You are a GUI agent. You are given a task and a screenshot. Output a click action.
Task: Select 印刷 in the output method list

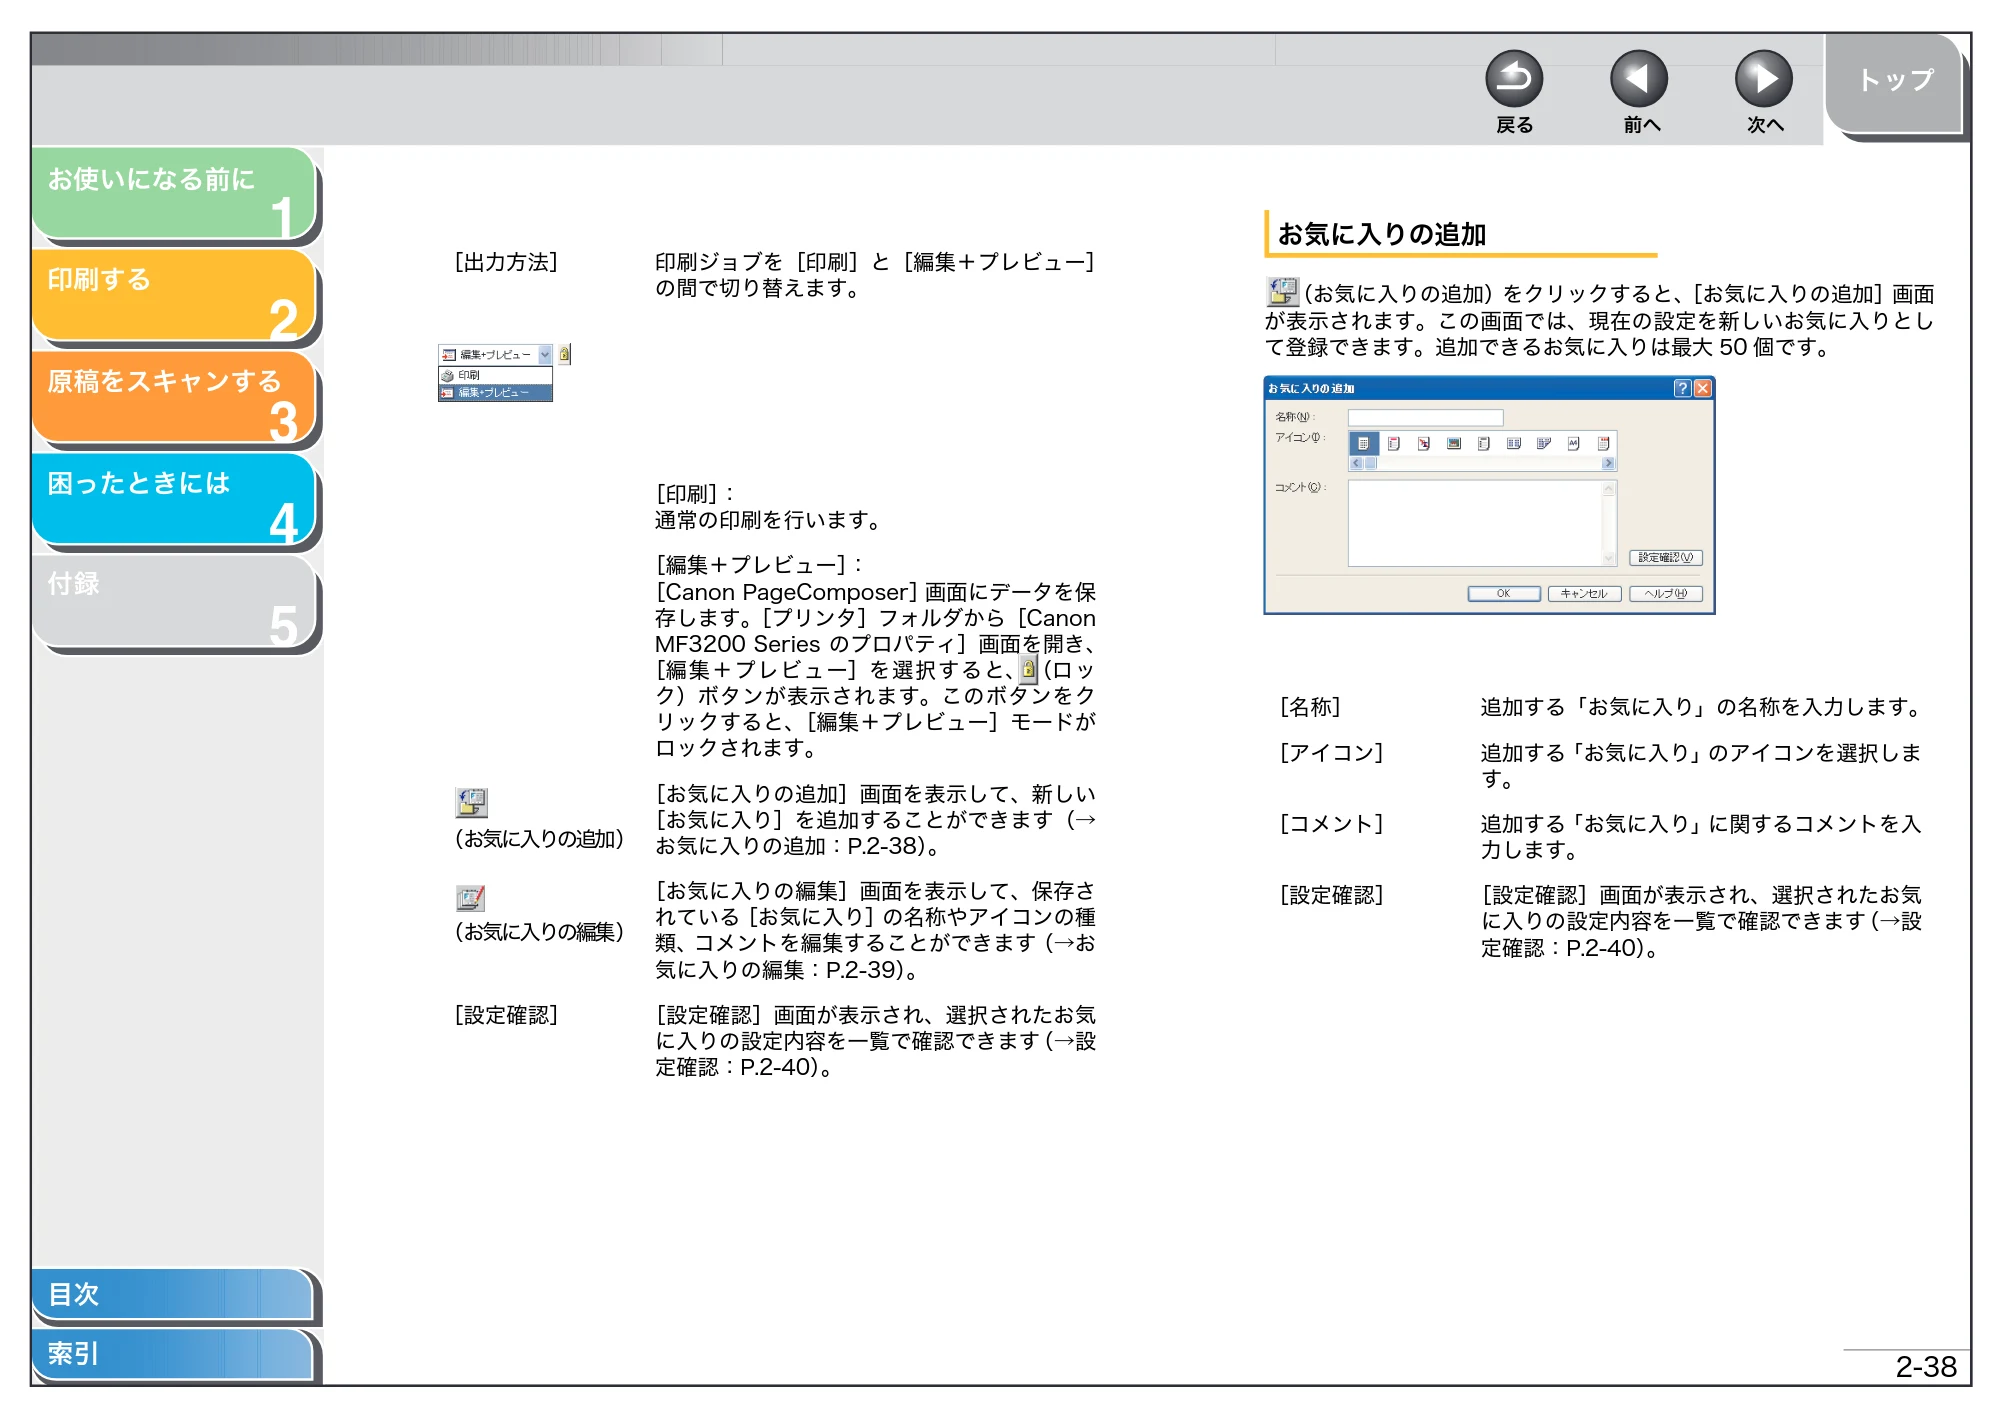[x=495, y=375]
